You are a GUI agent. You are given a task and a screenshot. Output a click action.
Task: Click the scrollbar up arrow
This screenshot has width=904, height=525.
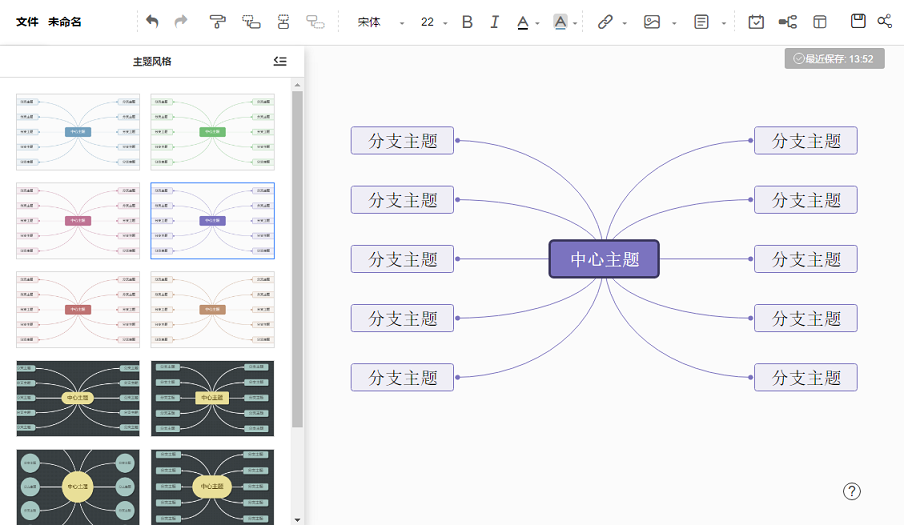(297, 85)
